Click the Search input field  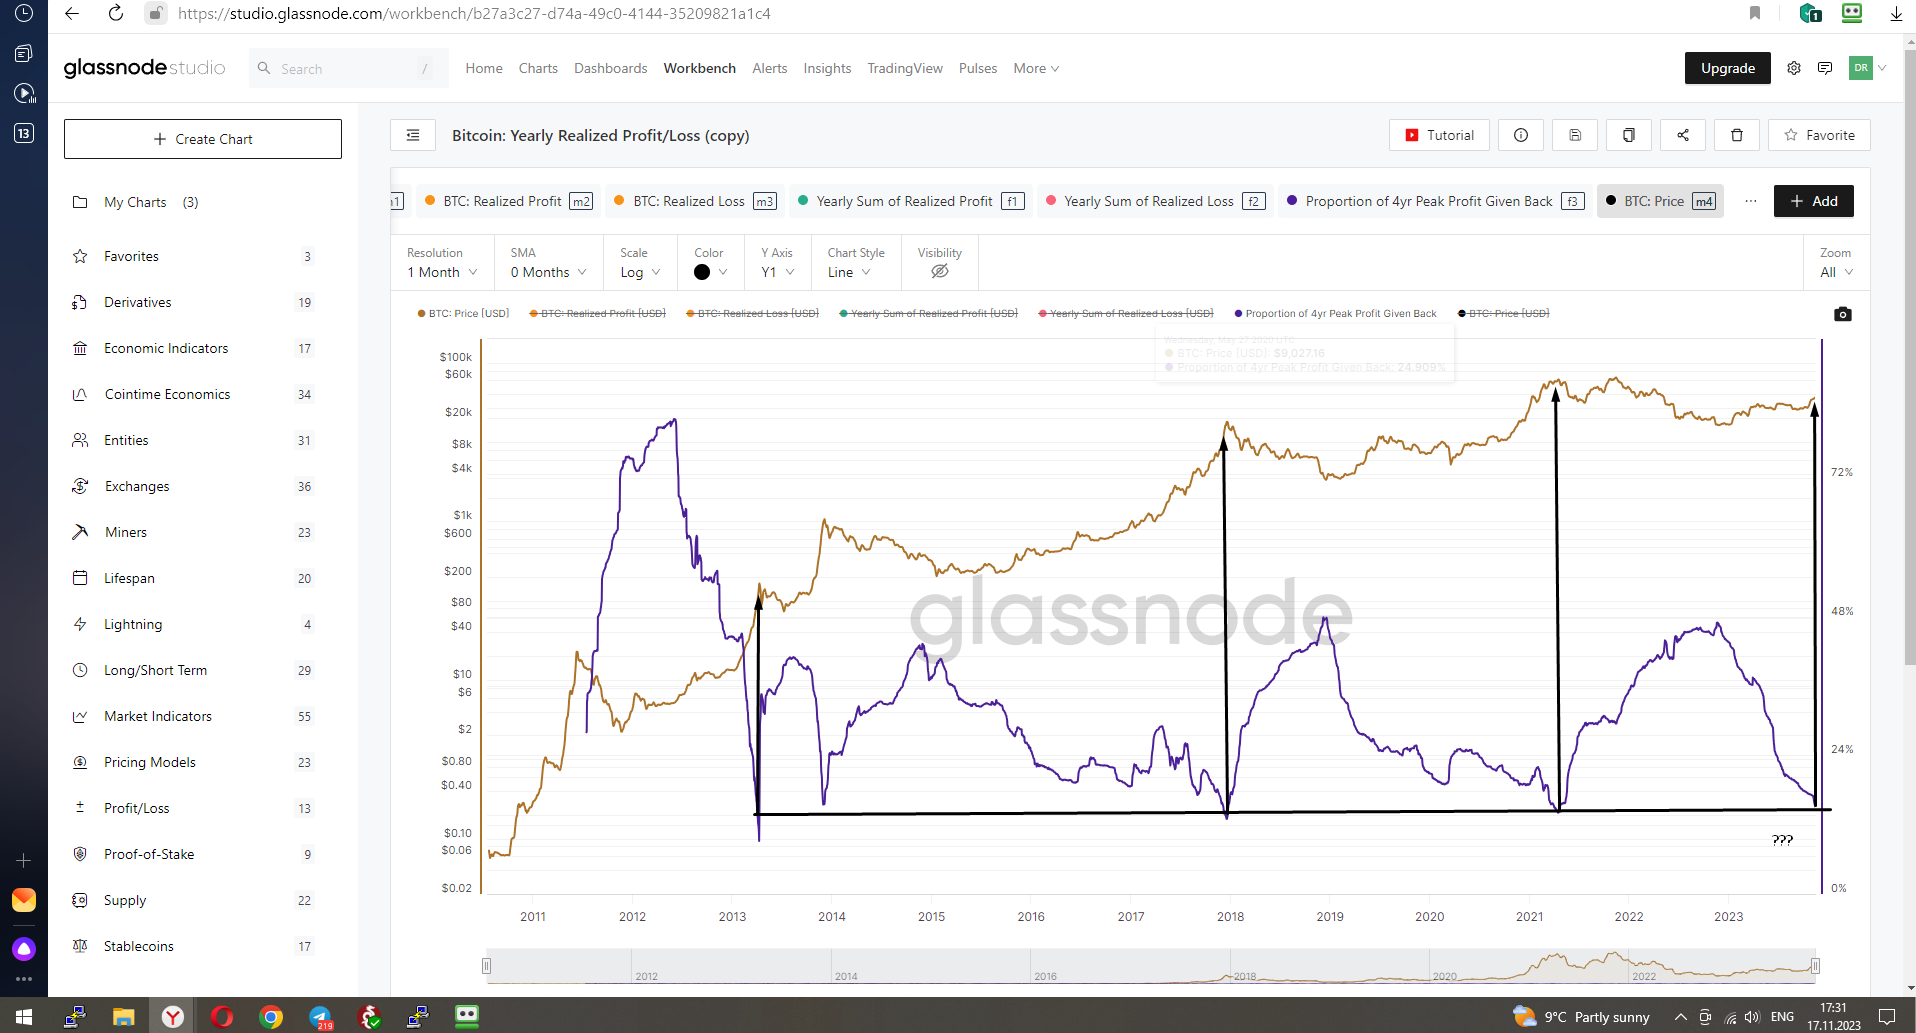[x=349, y=68]
